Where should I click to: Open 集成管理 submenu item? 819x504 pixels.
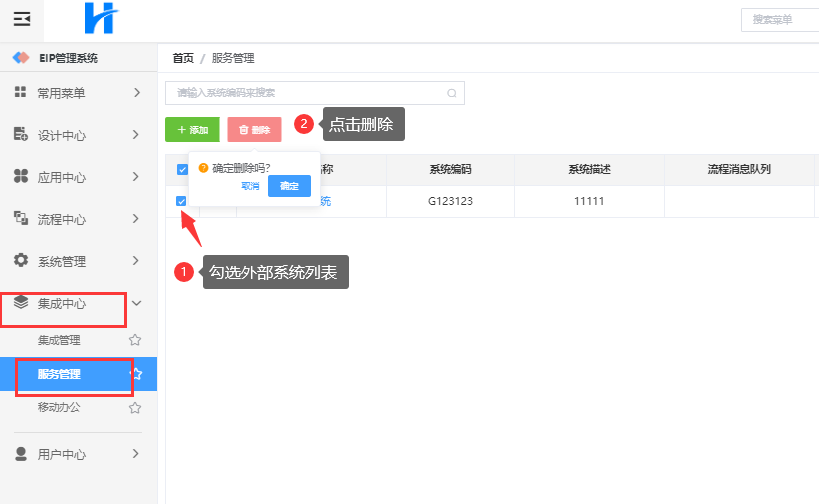point(59,341)
